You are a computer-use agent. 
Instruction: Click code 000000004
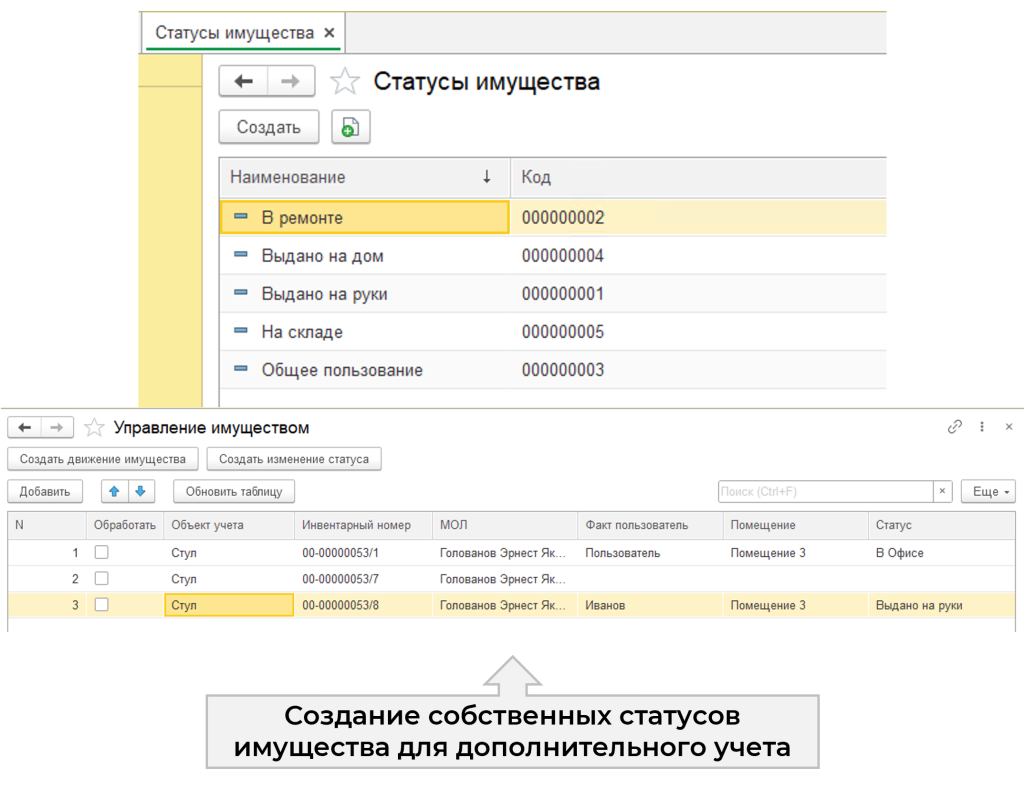coord(563,255)
